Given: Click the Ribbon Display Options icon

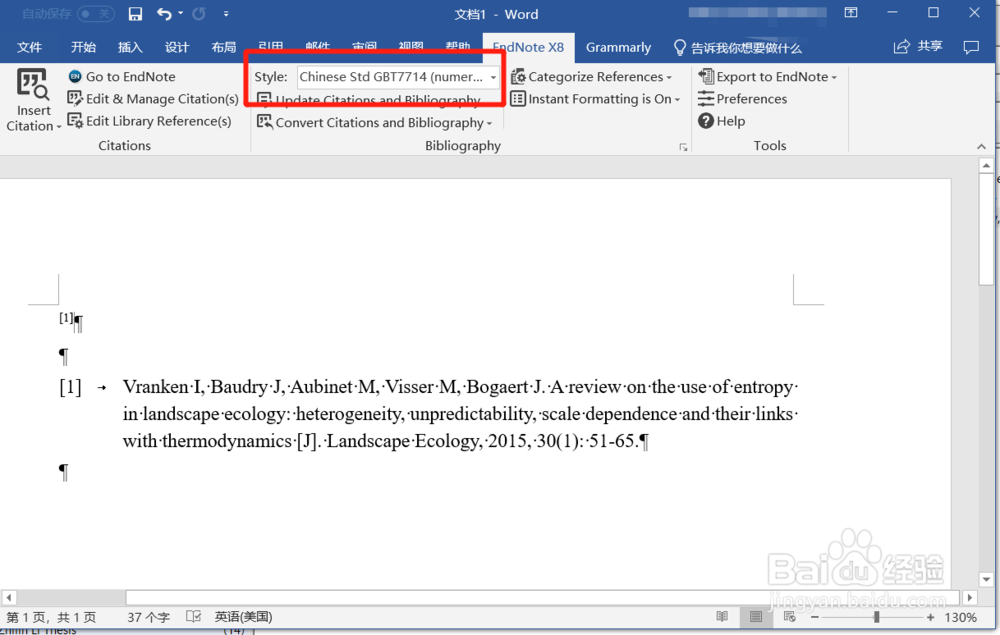Looking at the screenshot, I should coord(851,13).
